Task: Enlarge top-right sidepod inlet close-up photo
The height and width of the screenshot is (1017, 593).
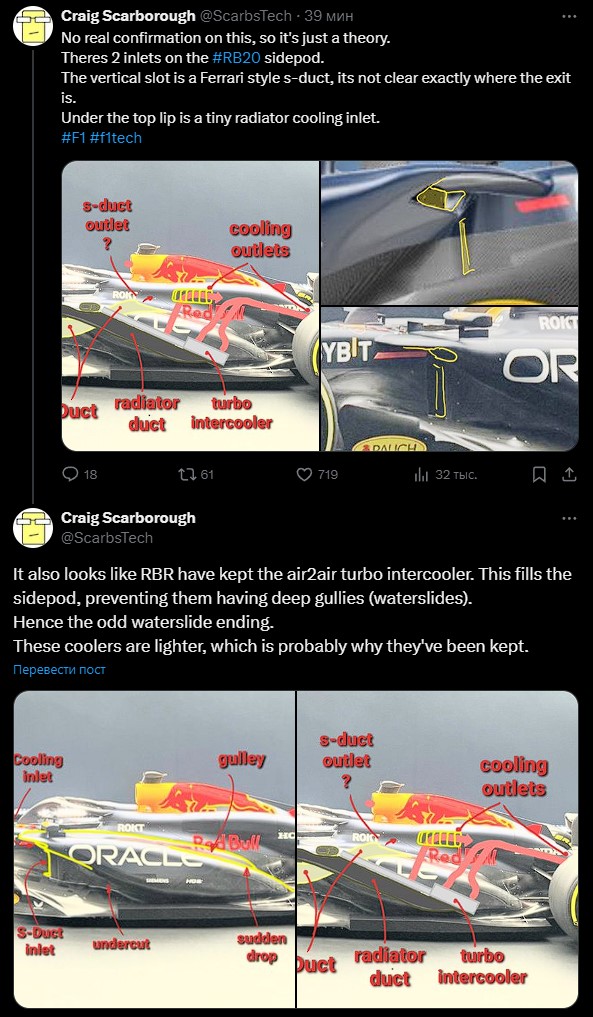Action: (x=450, y=233)
